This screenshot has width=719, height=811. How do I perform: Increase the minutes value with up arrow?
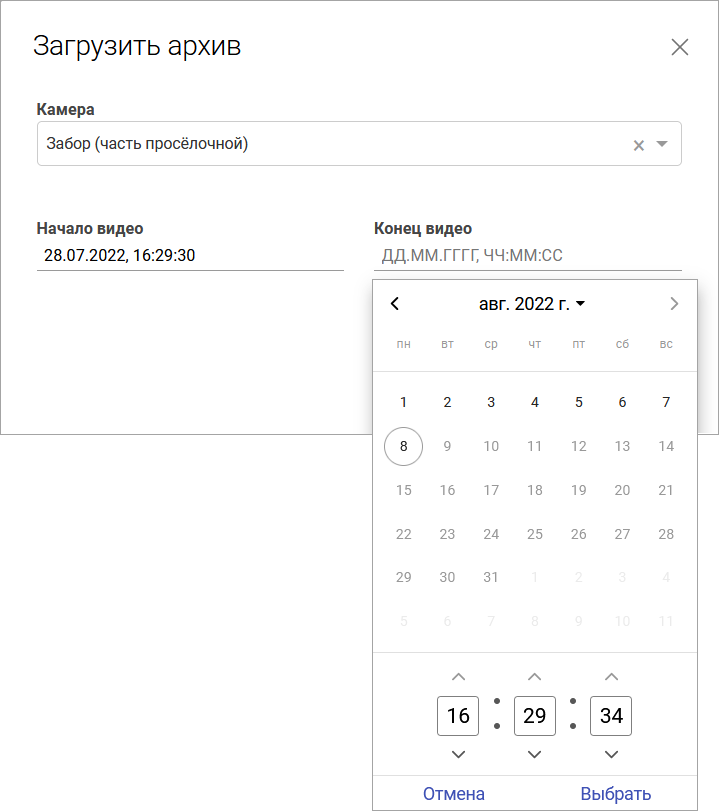(x=535, y=677)
